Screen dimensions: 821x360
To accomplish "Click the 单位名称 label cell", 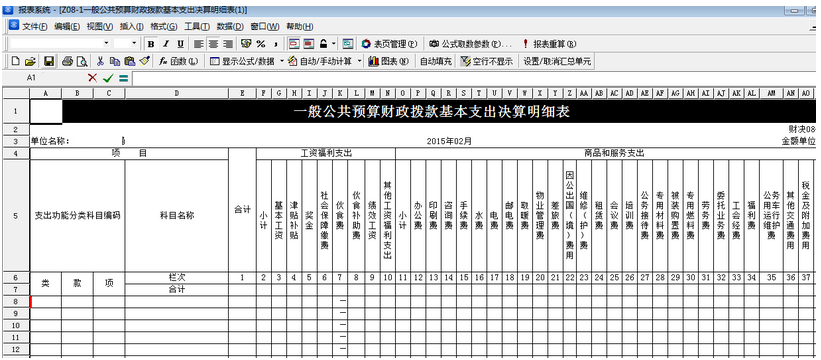I will 50,141.
